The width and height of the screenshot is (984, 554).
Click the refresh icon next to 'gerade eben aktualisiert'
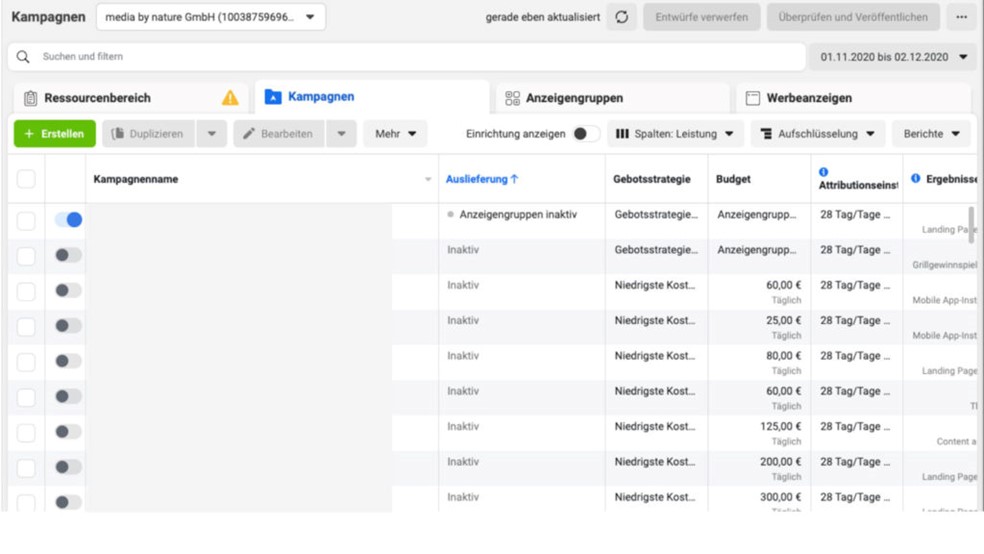621,17
